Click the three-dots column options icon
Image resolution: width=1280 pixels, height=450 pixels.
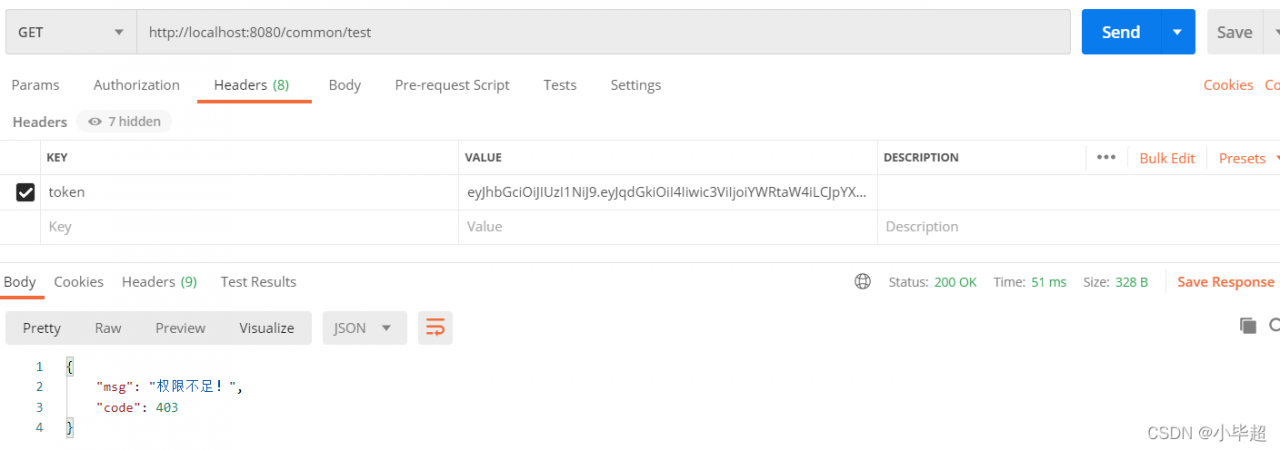tap(1105, 158)
